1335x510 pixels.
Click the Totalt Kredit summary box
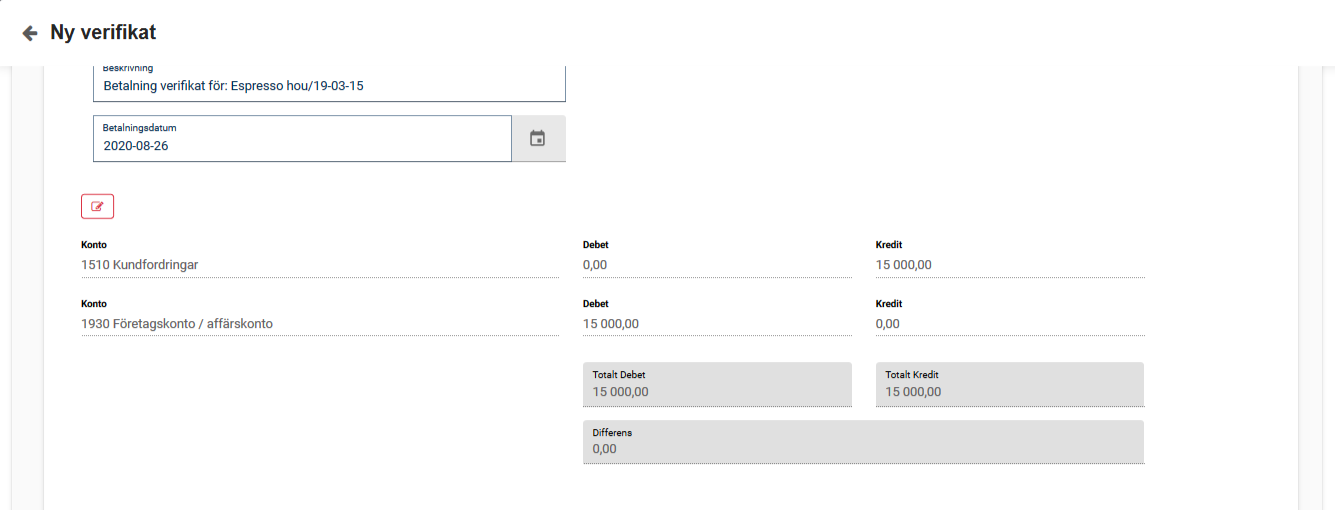pos(1009,385)
